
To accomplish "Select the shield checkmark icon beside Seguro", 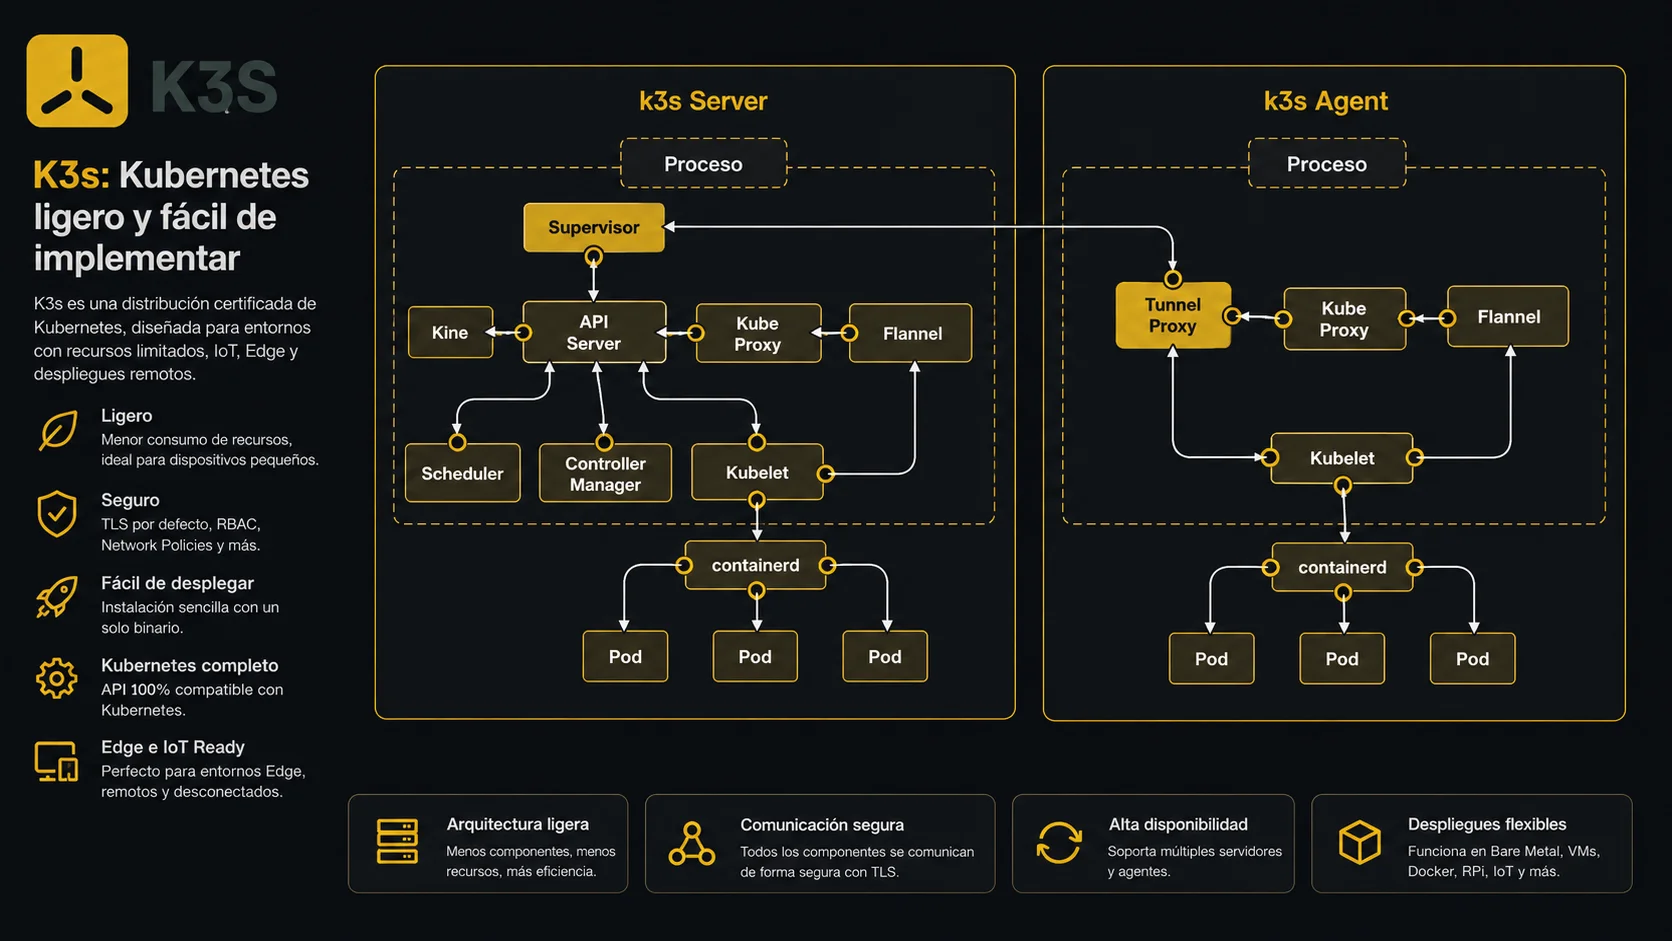I will (x=57, y=514).
